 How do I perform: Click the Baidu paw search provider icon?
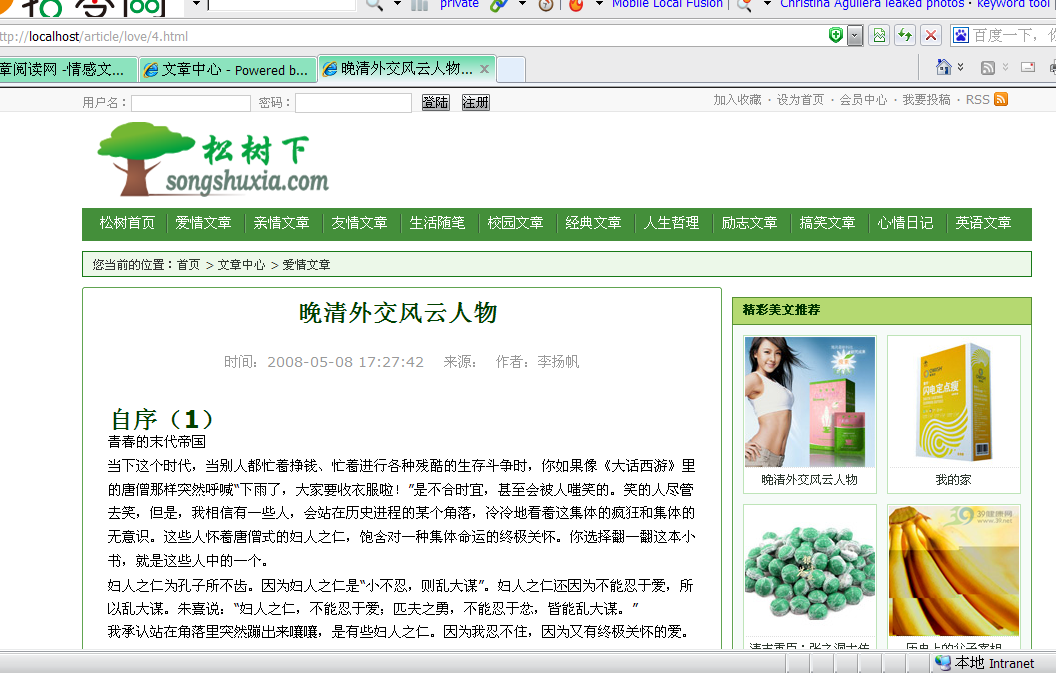961,36
